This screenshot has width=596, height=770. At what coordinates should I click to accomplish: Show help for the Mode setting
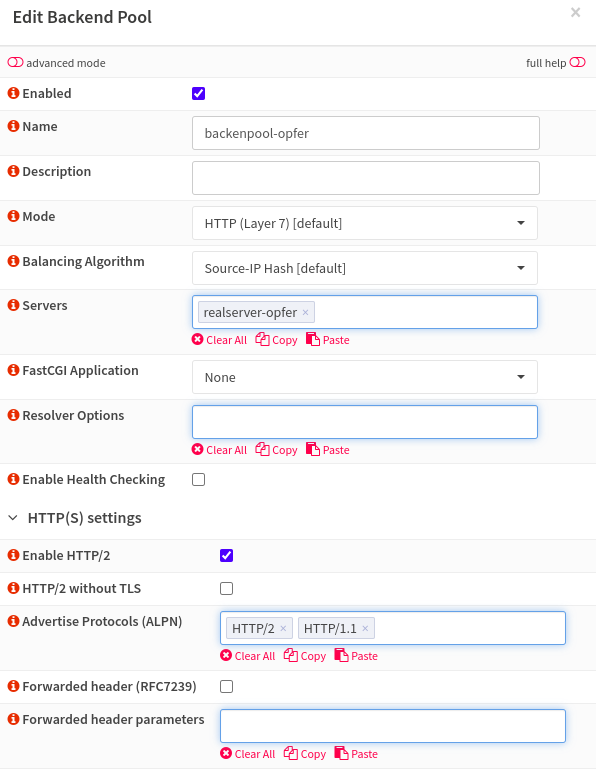click(x=14, y=216)
